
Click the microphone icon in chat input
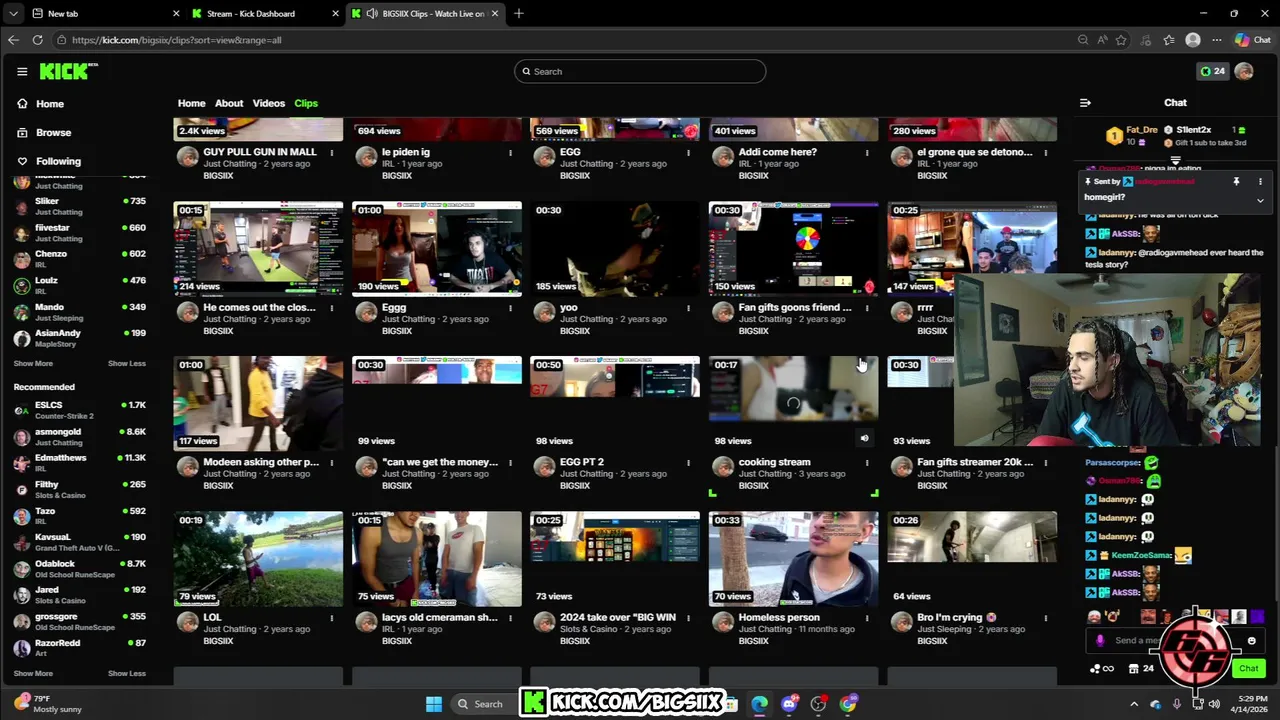1100,641
